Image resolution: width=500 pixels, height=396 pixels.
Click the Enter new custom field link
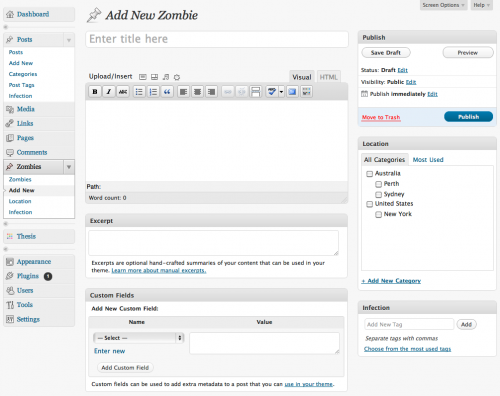point(109,351)
